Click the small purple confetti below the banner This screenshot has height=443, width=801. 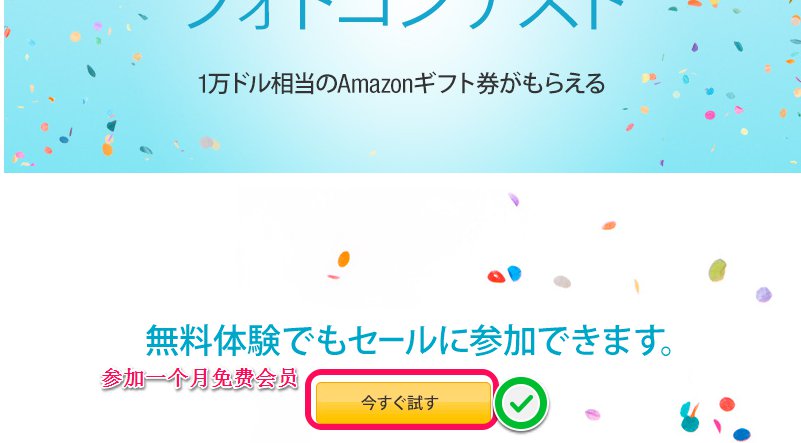(x=513, y=199)
